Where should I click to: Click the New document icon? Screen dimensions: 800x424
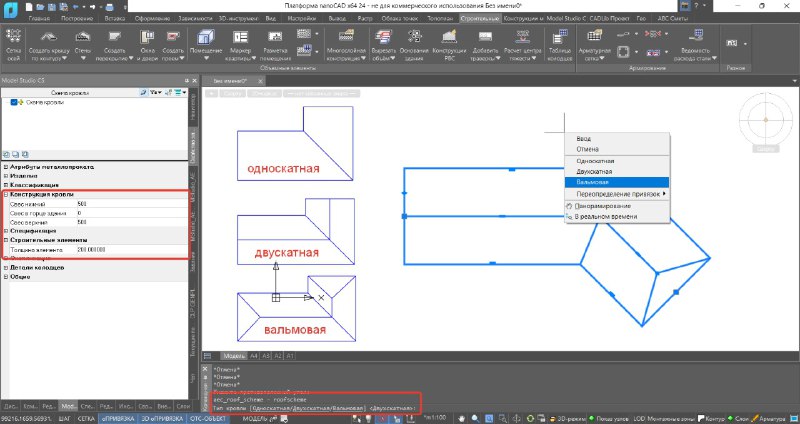pos(29,7)
